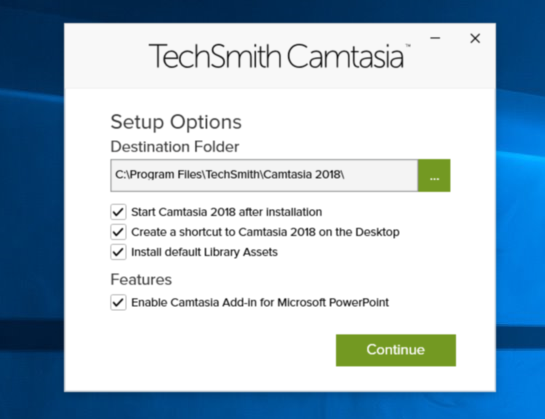
Task: Click the Features section heading
Action: coord(141,280)
